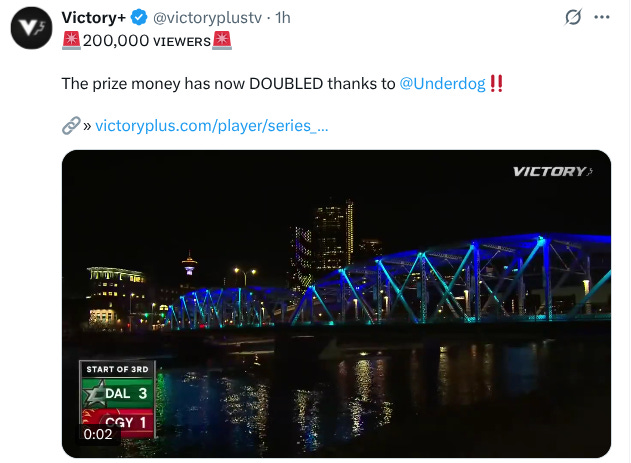Click the START OF 3RD banner
Screen dimensions: 631x463
[x=117, y=369]
